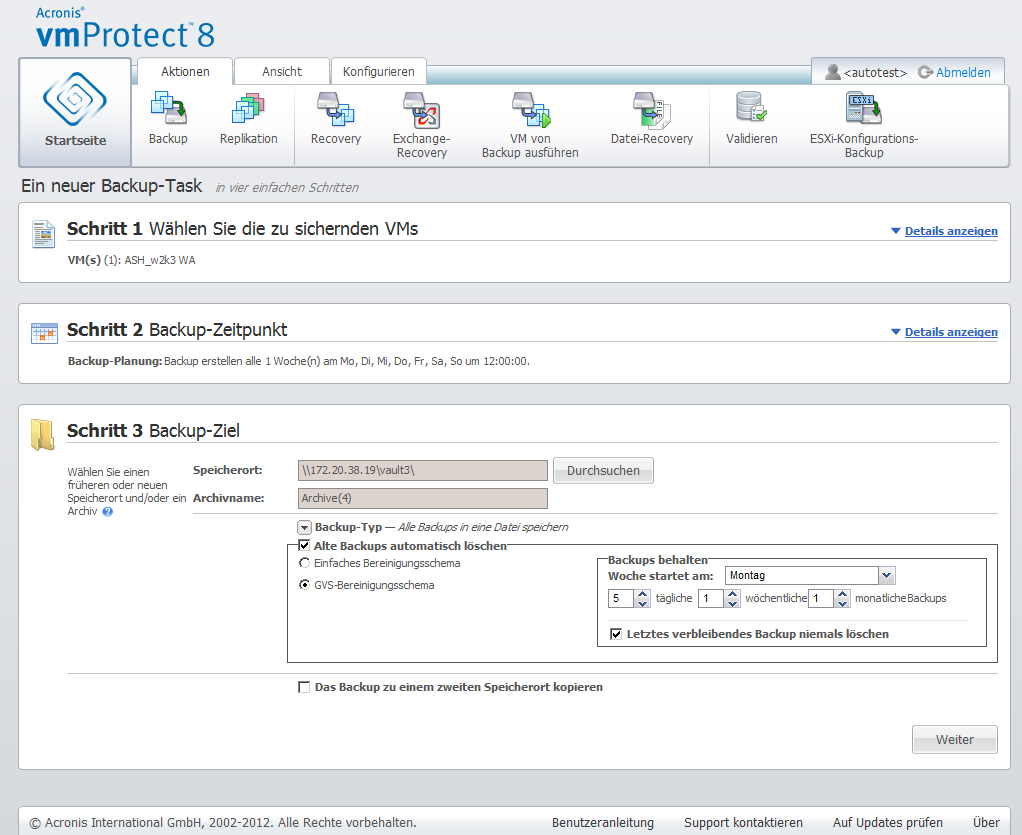
Task: Click the Schritt 1 document icon
Action: click(44, 234)
